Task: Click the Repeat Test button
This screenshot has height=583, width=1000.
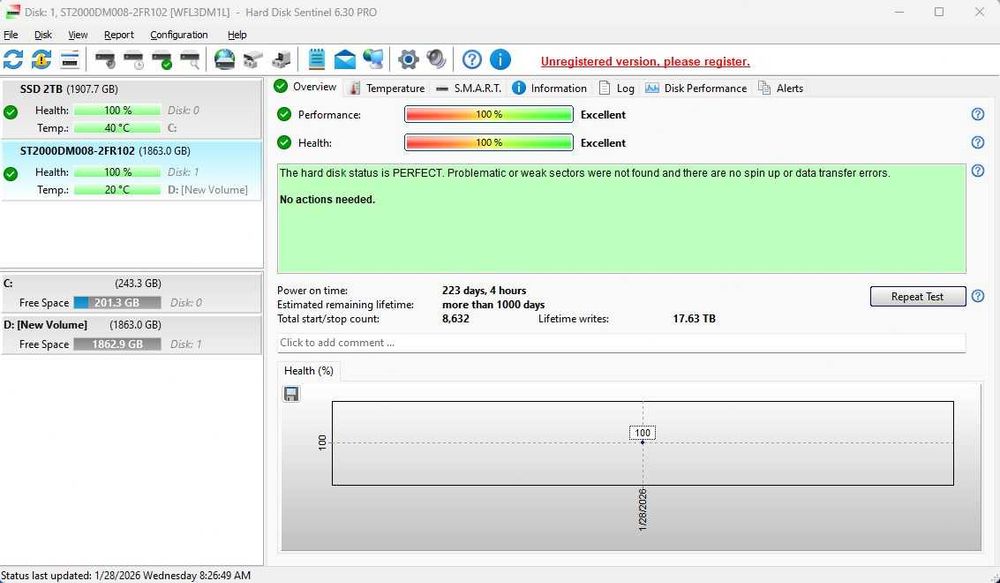Action: click(x=918, y=296)
